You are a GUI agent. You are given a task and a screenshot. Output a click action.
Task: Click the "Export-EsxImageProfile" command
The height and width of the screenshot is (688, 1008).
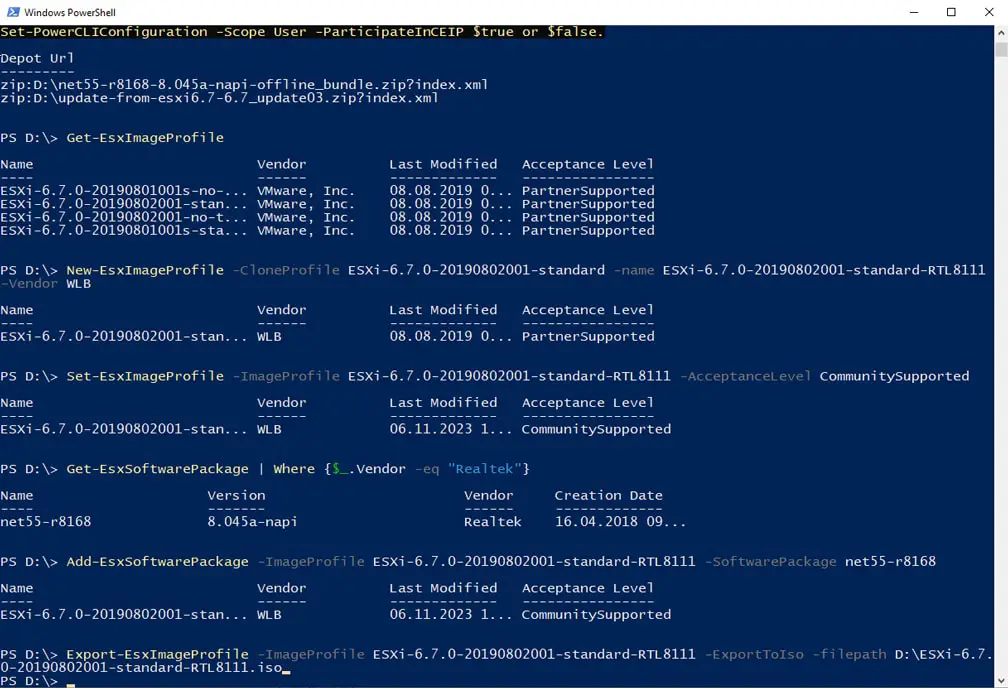(x=158, y=654)
